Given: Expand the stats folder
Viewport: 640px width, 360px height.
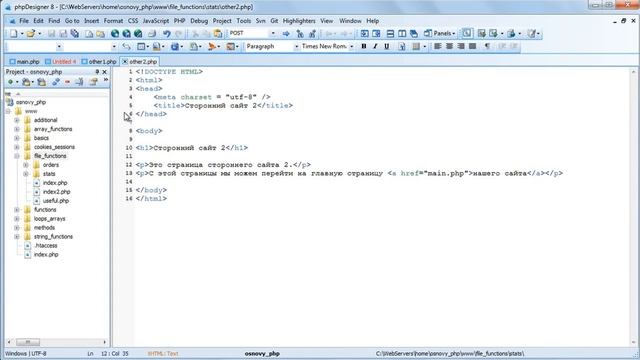Looking at the screenshot, I should (26, 174).
